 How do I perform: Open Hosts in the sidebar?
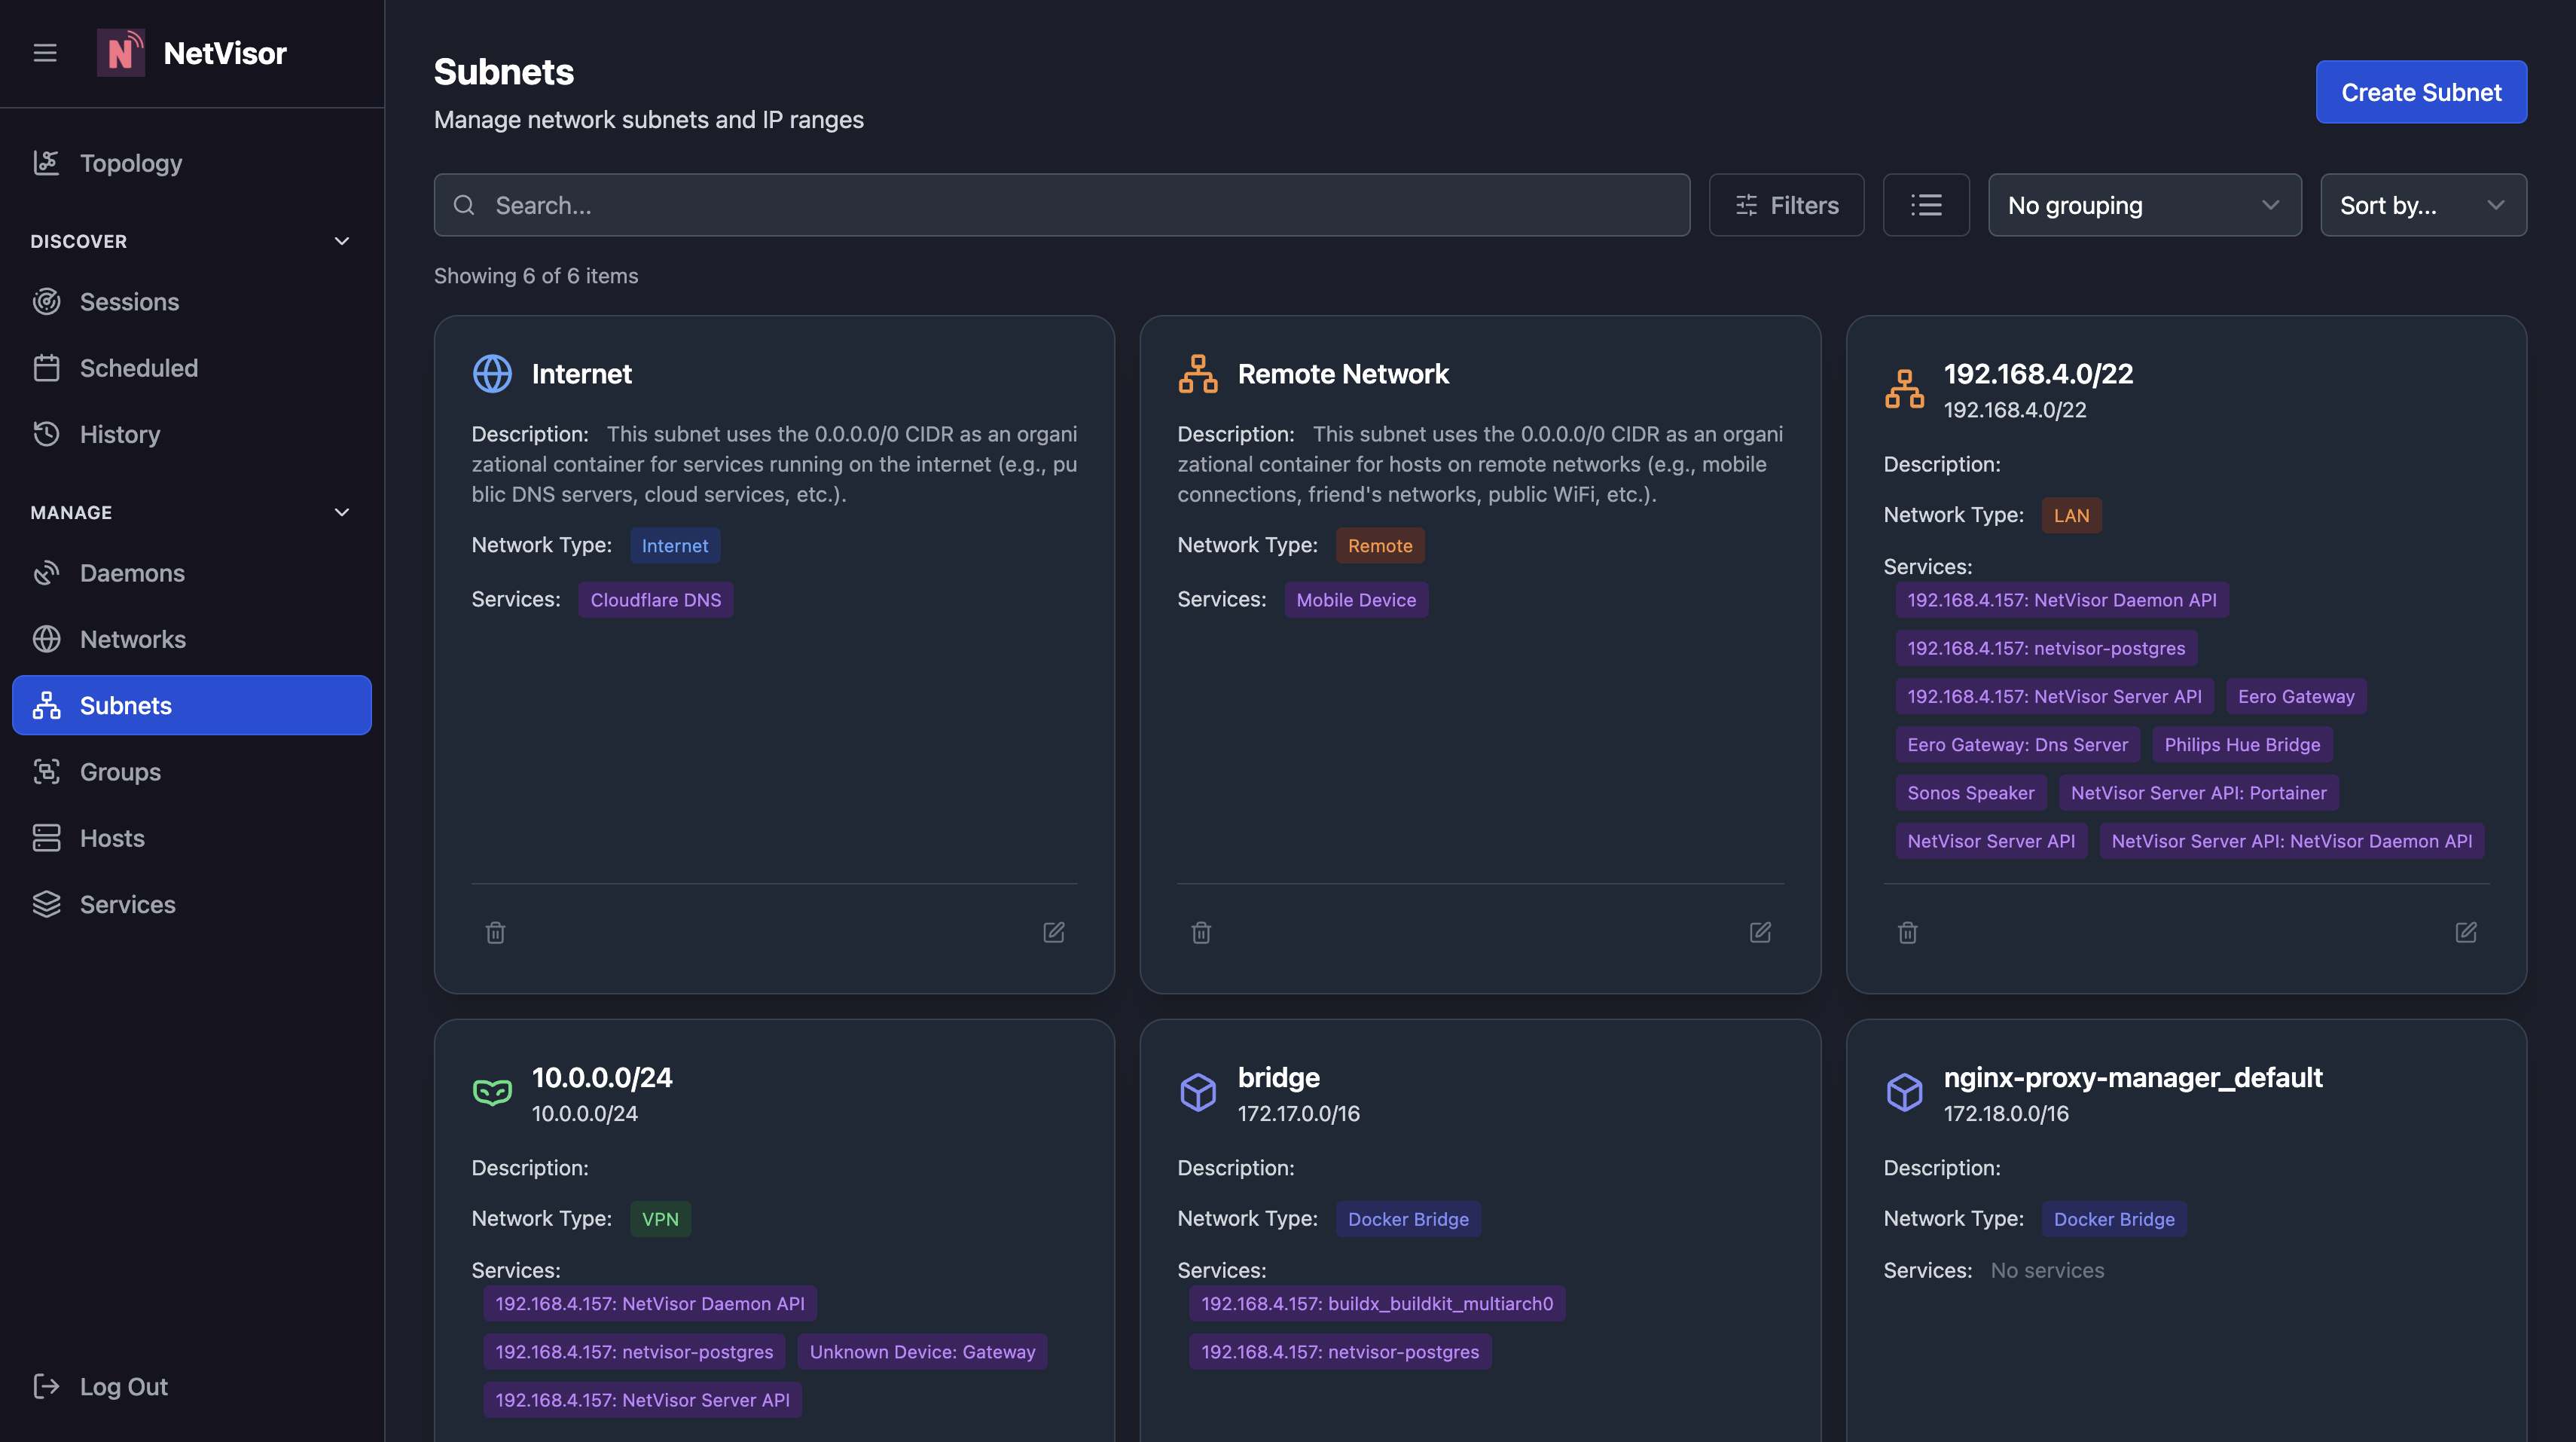point(112,838)
